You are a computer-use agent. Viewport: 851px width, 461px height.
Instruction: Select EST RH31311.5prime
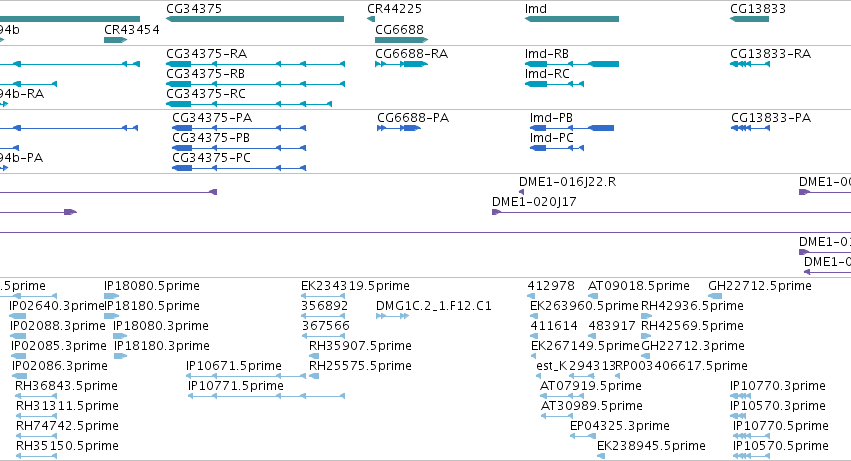pos(36,417)
